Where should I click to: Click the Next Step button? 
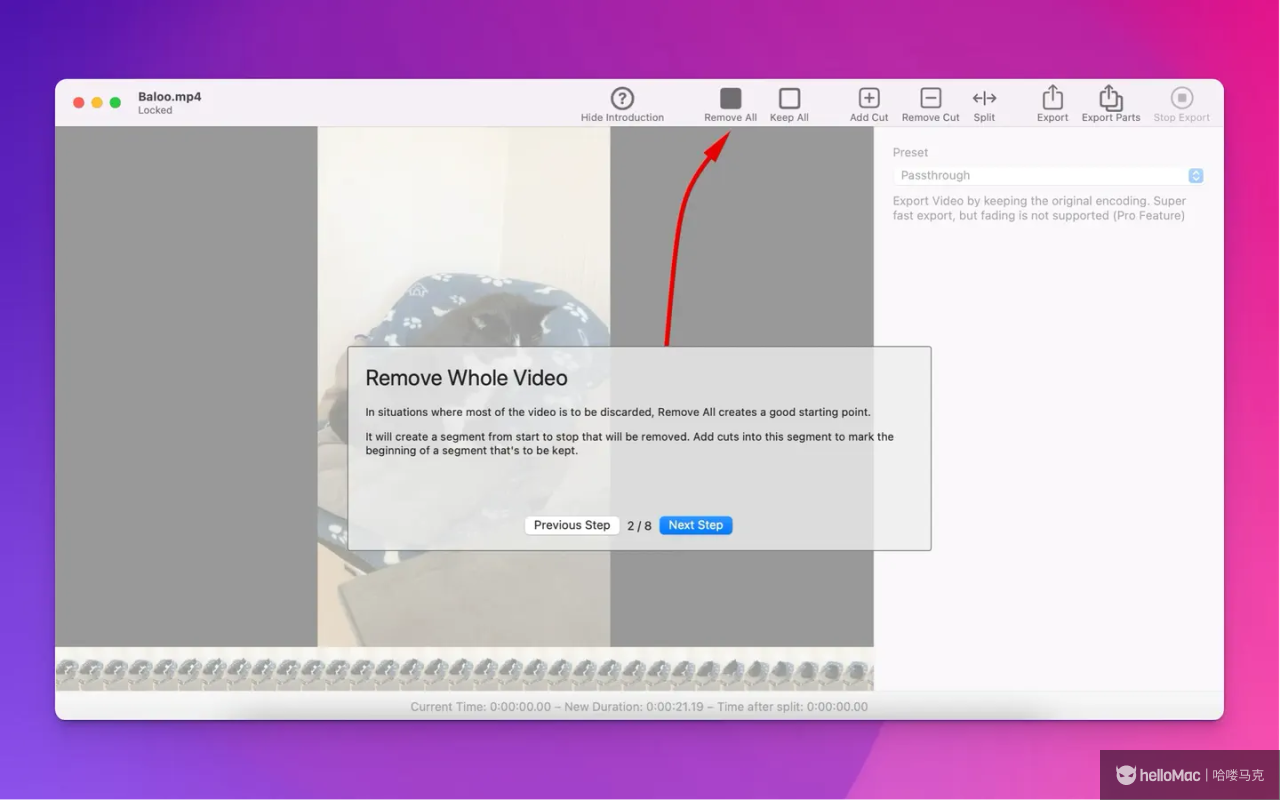pos(696,525)
